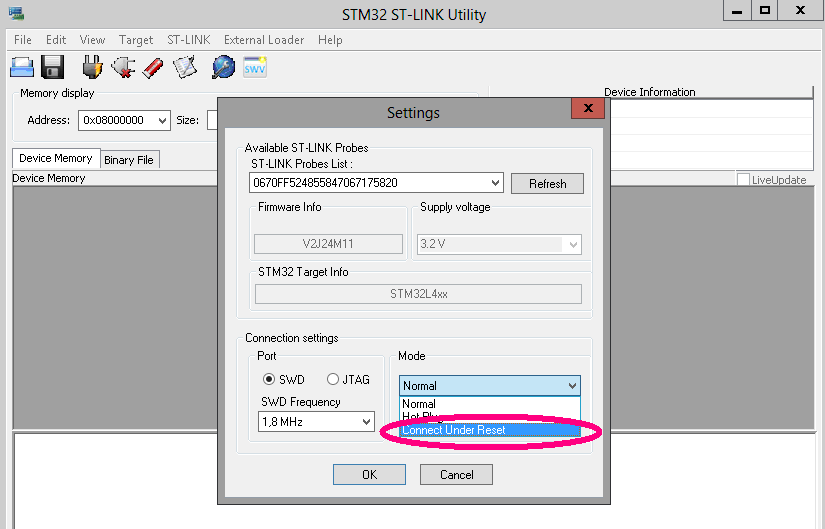Open the External Loader menu
The image size is (825, 529).
(264, 40)
